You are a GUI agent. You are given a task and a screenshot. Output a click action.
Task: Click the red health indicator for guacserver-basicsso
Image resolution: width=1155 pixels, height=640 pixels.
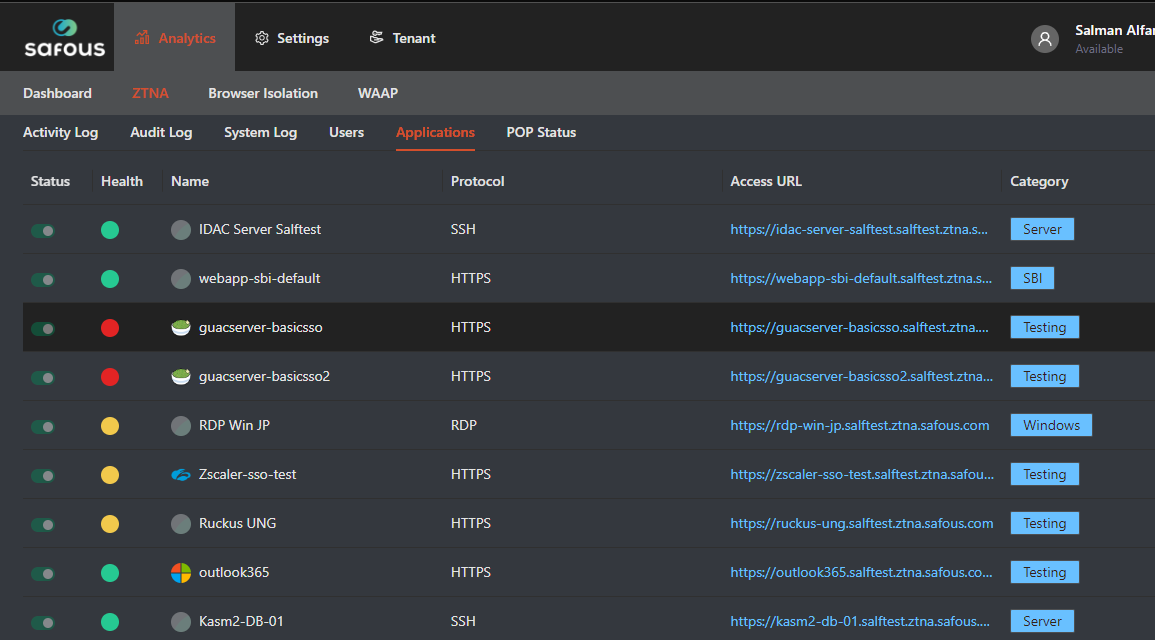point(110,328)
